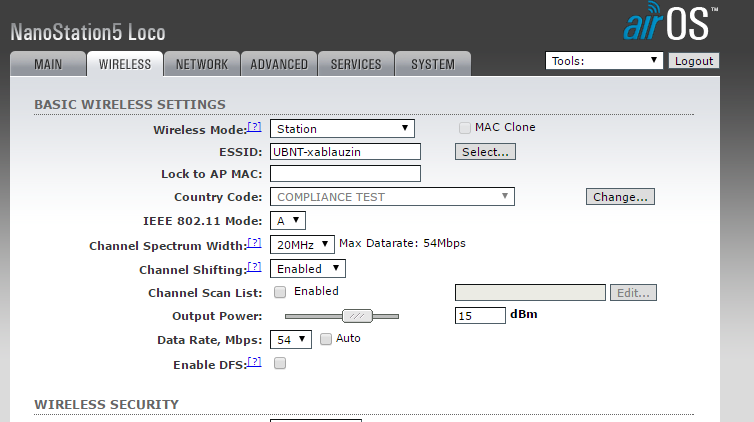Viewport: 754px width, 422px height.
Task: Open the Wireless Mode dropdown
Action: click(x=342, y=128)
